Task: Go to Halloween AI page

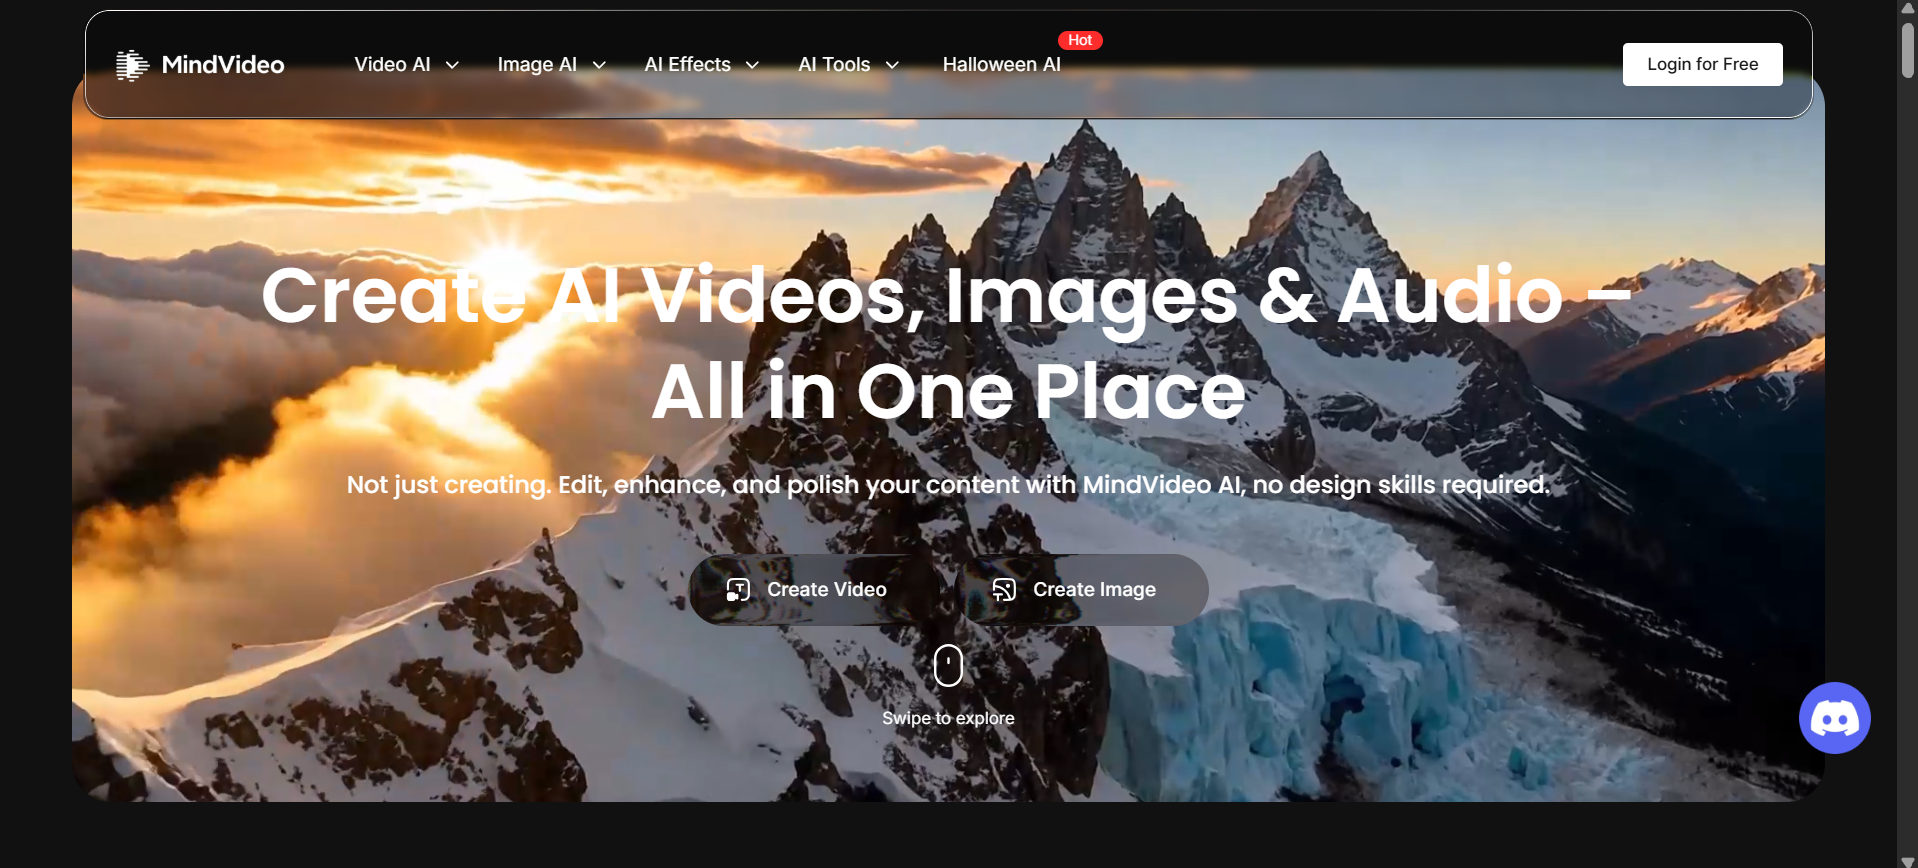Action: pos(1001,65)
